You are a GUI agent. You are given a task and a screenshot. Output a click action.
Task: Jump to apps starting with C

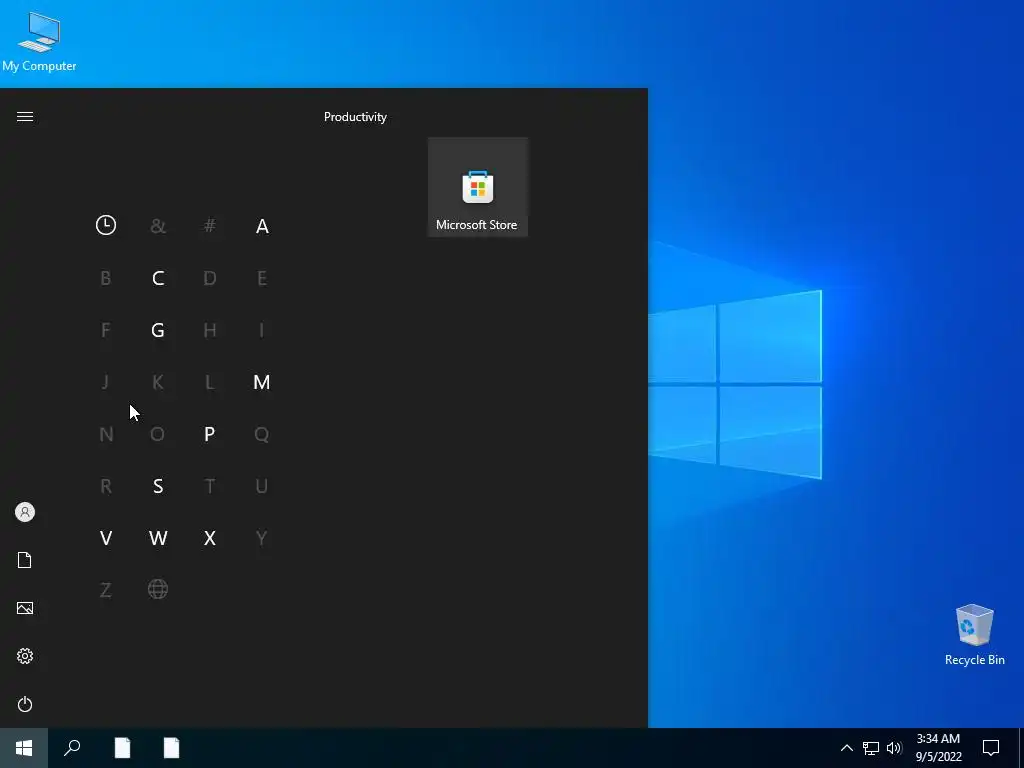click(x=157, y=278)
